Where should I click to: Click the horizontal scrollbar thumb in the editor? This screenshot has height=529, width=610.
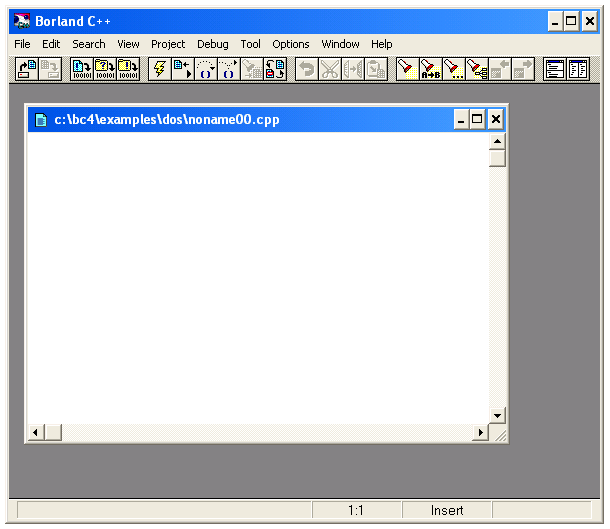coord(53,433)
